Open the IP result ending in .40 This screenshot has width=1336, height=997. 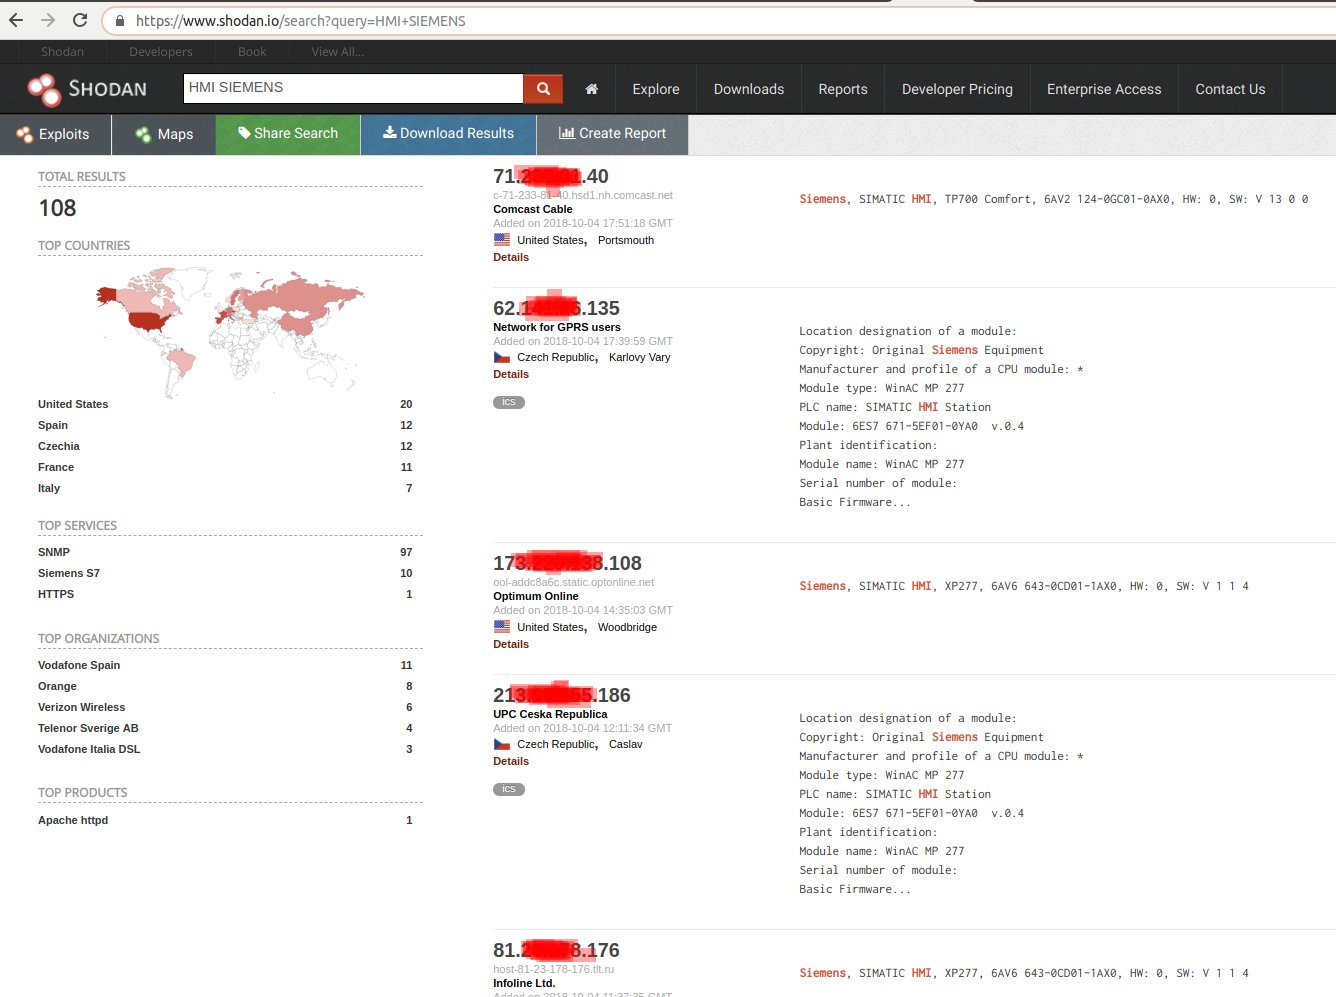[x=551, y=176]
